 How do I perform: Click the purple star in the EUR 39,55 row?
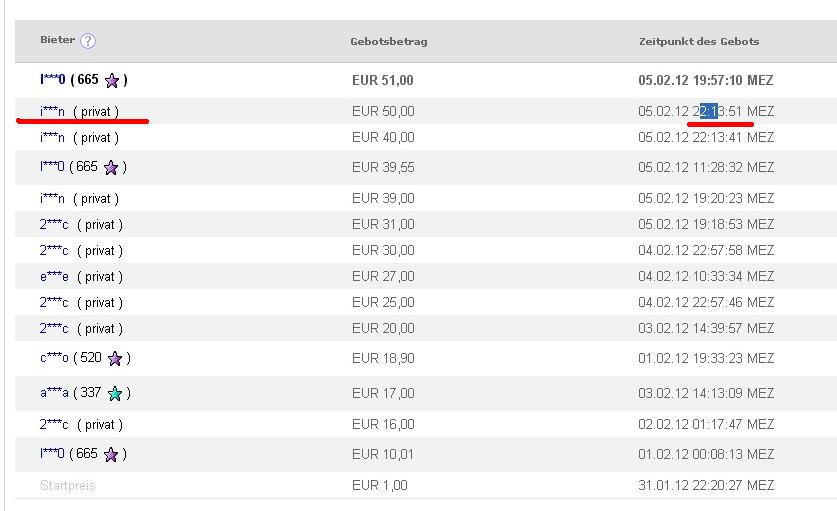[111, 167]
